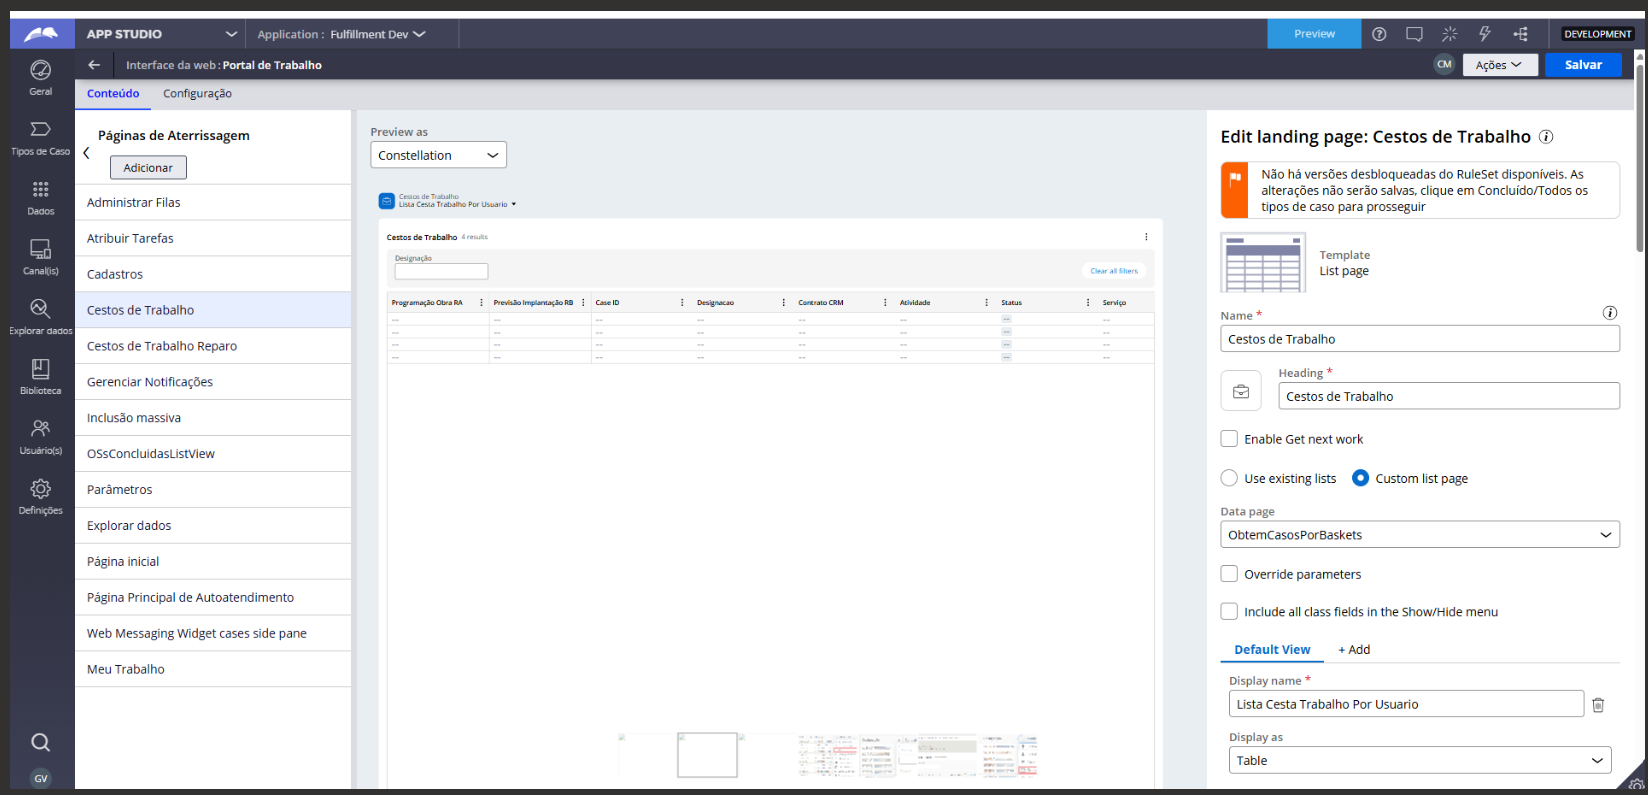1648x795 pixels.
Task: Click the Preview button
Action: [x=1314, y=34]
